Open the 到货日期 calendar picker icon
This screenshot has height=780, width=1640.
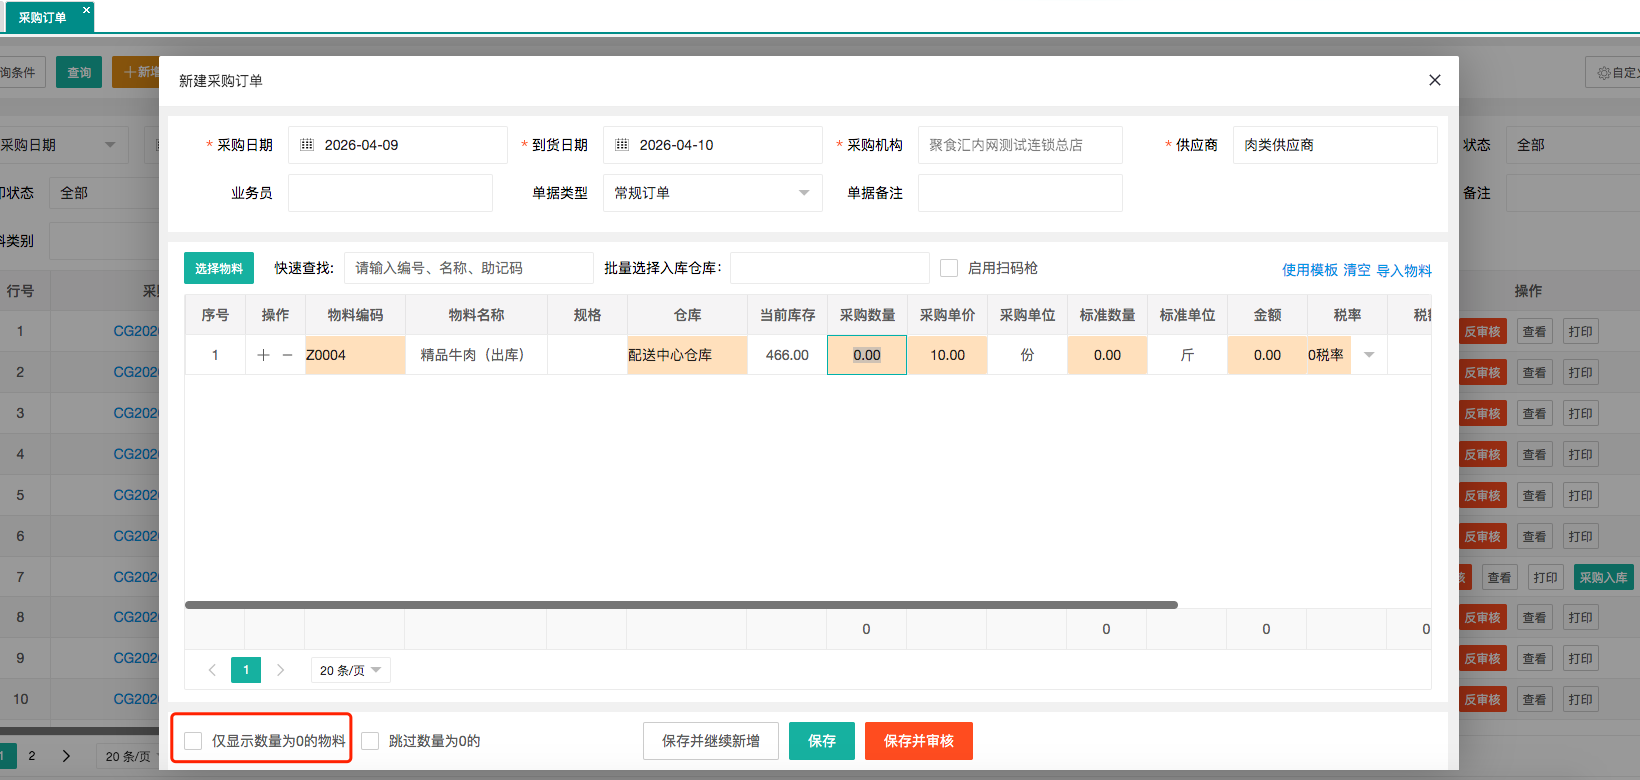click(x=622, y=145)
